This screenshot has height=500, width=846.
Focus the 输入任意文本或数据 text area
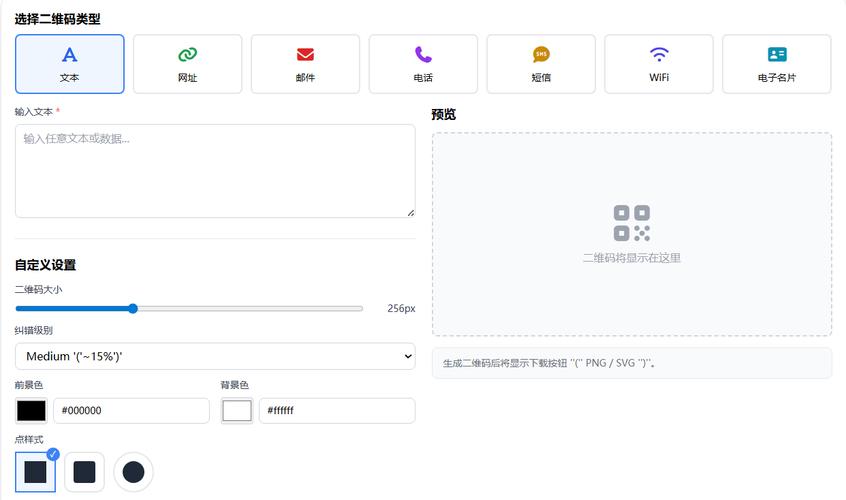pos(215,171)
